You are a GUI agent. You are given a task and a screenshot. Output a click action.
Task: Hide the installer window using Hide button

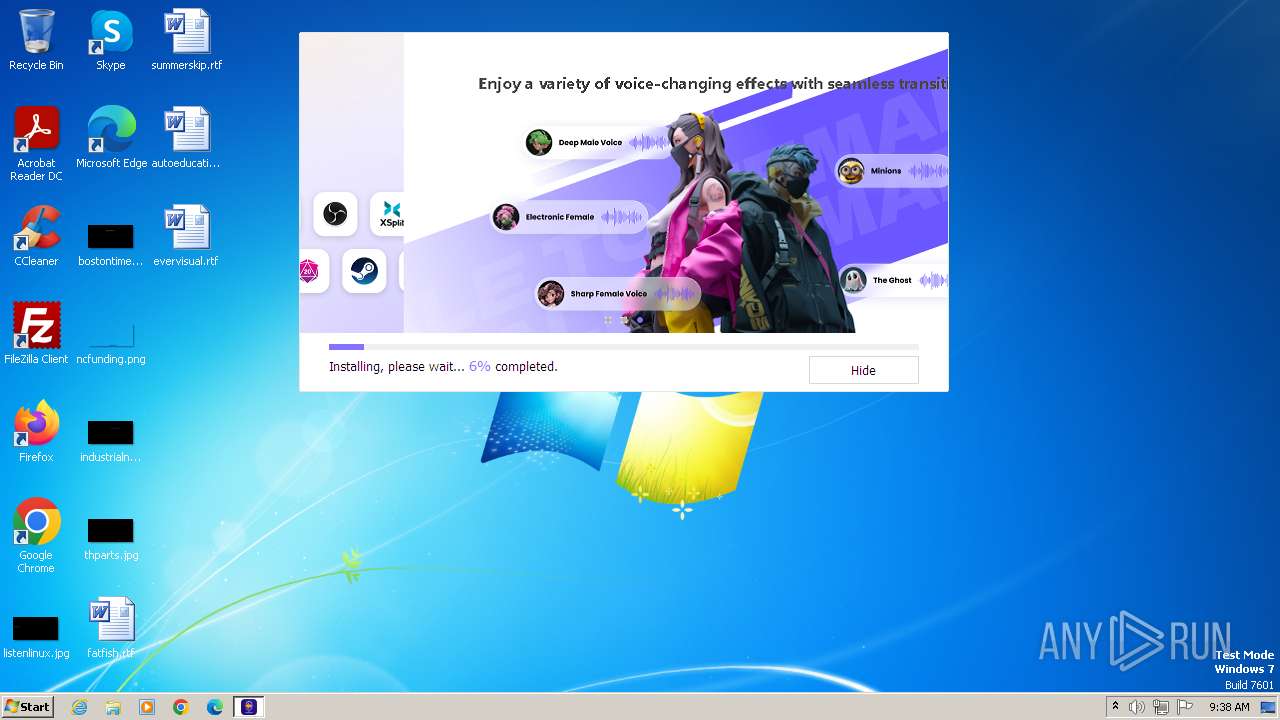pyautogui.click(x=863, y=370)
